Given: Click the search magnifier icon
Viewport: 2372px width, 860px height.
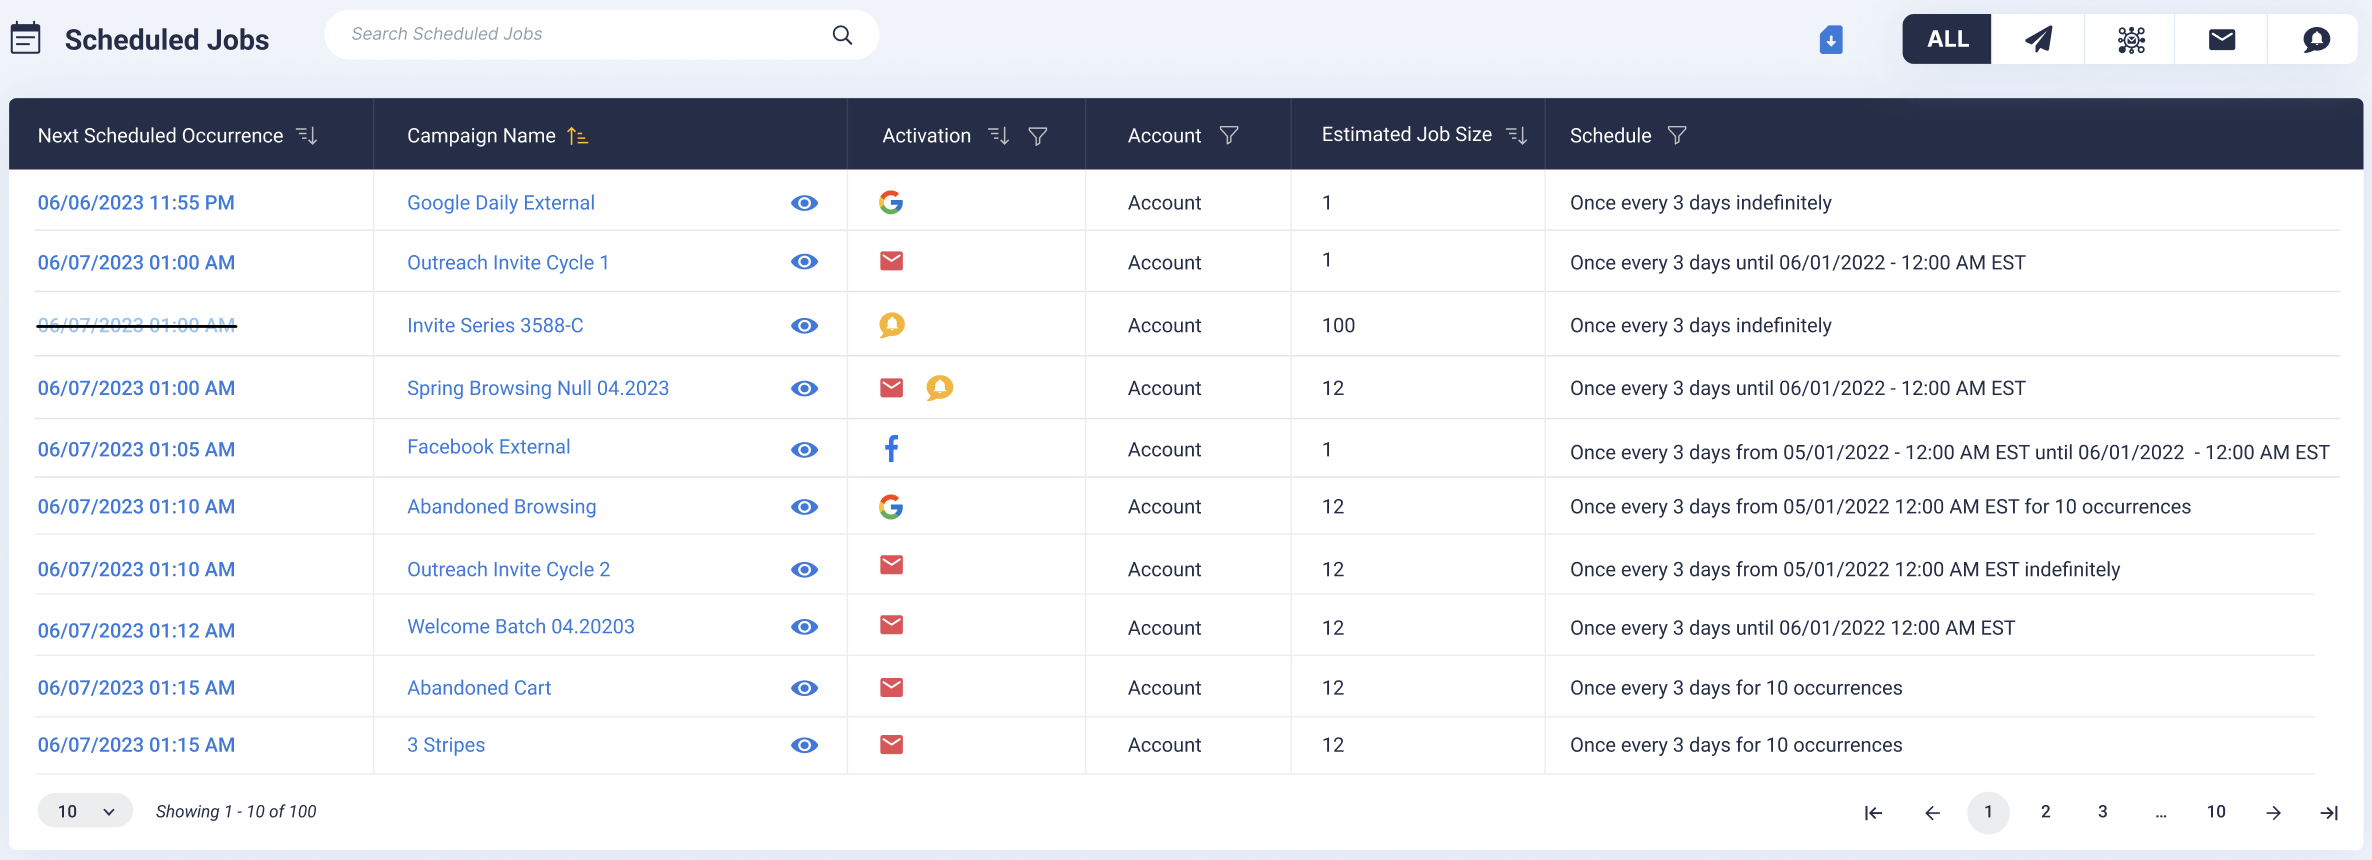Looking at the screenshot, I should 842,35.
